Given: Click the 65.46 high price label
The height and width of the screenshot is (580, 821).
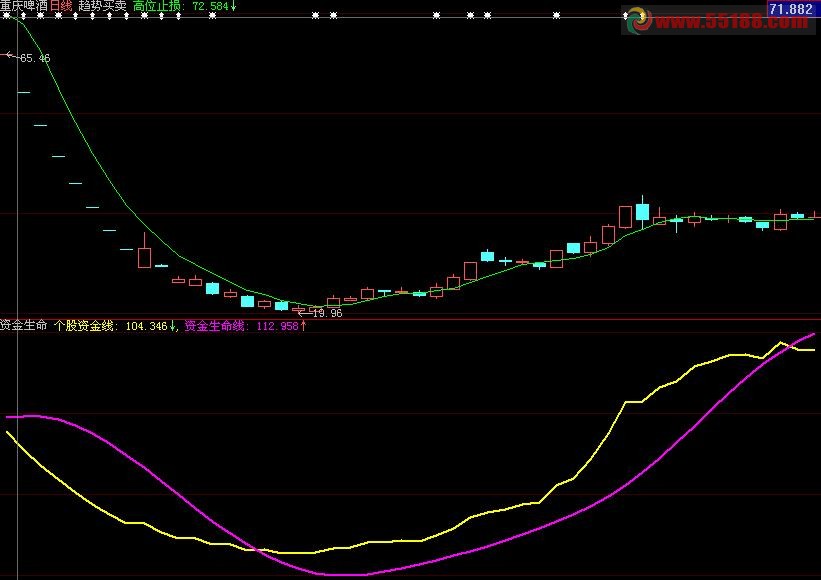Looking at the screenshot, I should pyautogui.click(x=35, y=58).
